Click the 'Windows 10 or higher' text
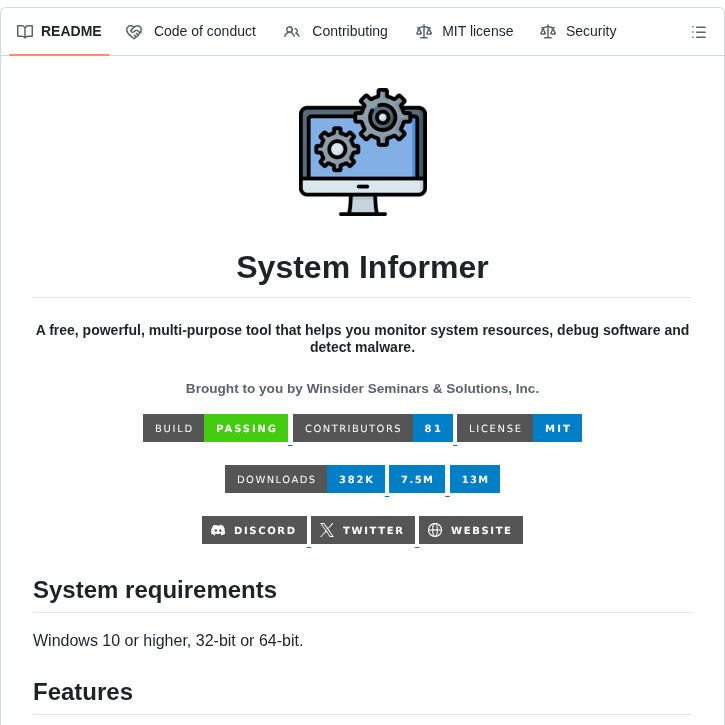The height and width of the screenshot is (725, 725). point(168,641)
